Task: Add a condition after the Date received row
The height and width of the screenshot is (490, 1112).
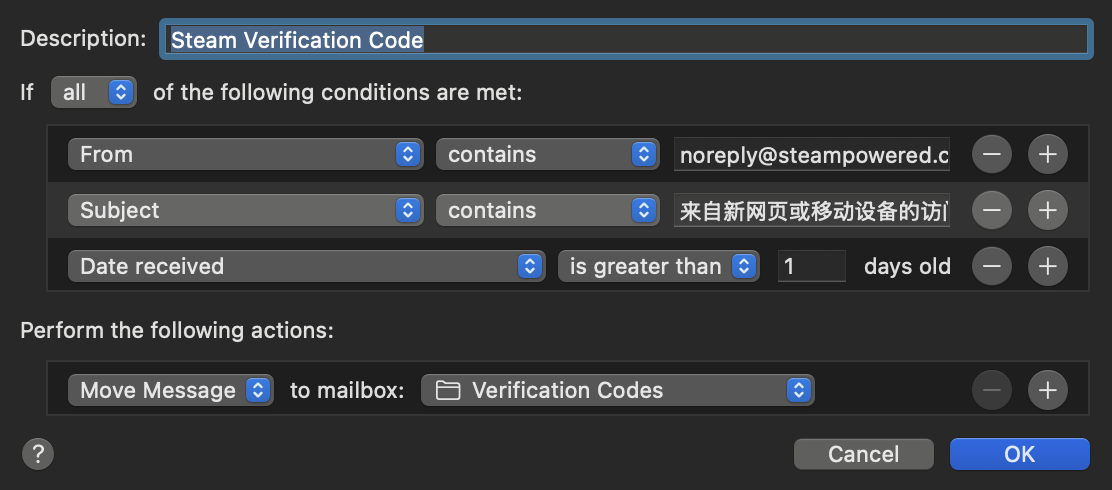Action: pos(1047,266)
